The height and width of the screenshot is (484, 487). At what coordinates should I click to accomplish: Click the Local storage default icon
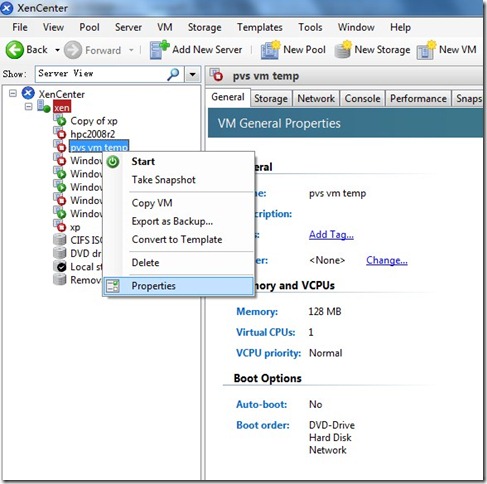tap(60, 266)
